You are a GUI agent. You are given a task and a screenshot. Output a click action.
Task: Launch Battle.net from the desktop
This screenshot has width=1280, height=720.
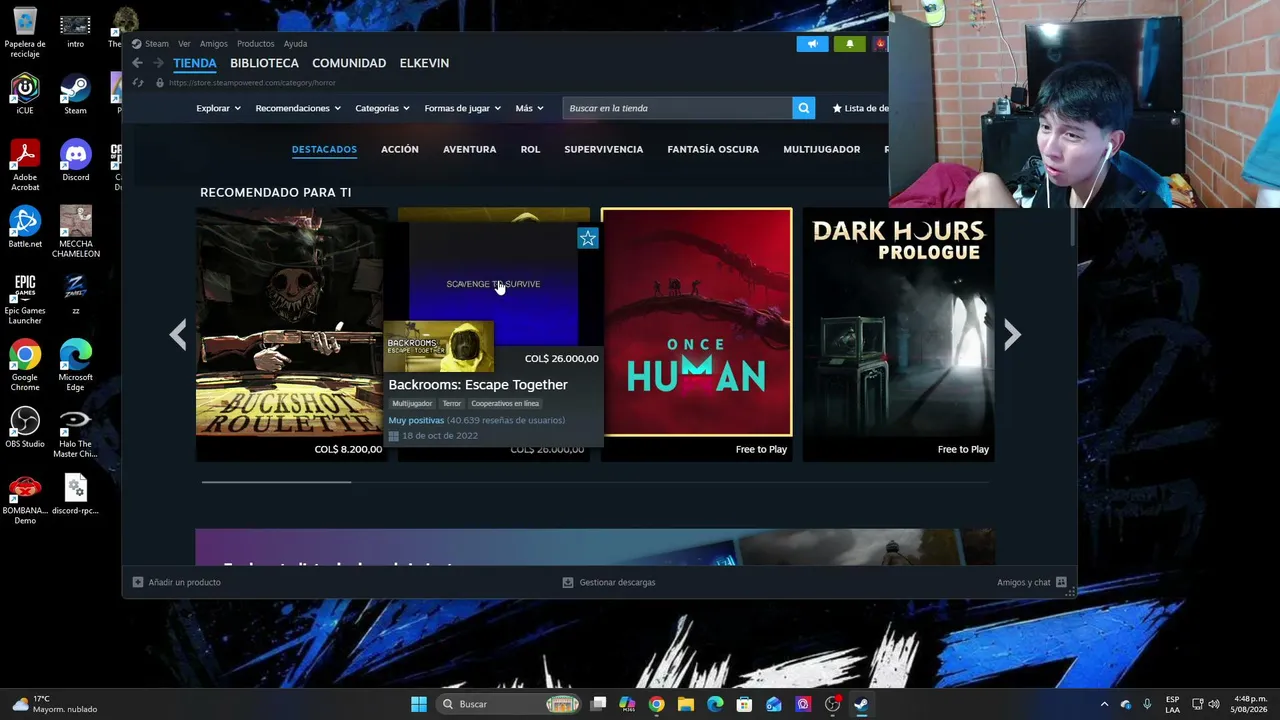click(x=25, y=227)
